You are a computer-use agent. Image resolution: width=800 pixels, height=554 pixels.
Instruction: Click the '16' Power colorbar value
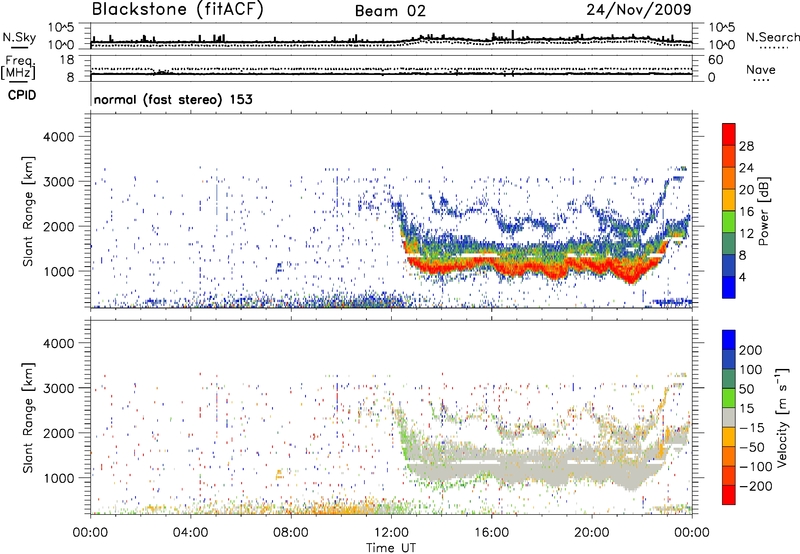point(746,212)
